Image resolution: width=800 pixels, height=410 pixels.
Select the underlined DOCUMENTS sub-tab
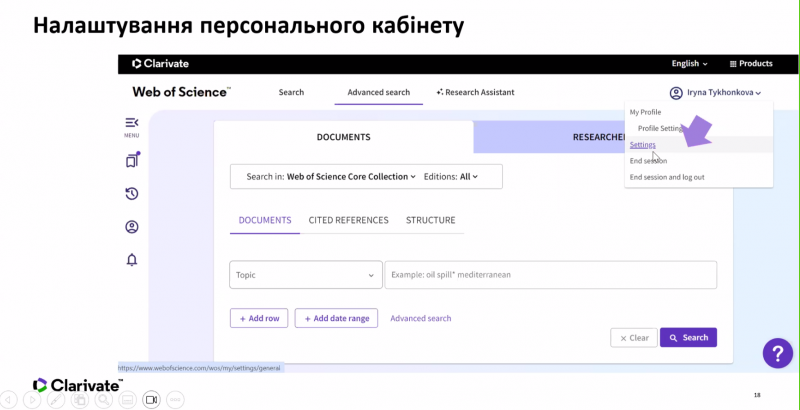coord(265,220)
